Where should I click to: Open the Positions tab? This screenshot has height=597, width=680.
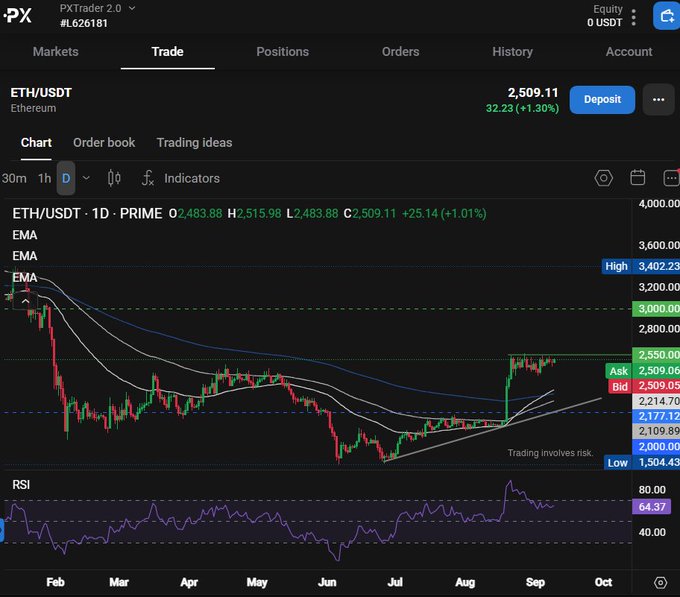282,52
